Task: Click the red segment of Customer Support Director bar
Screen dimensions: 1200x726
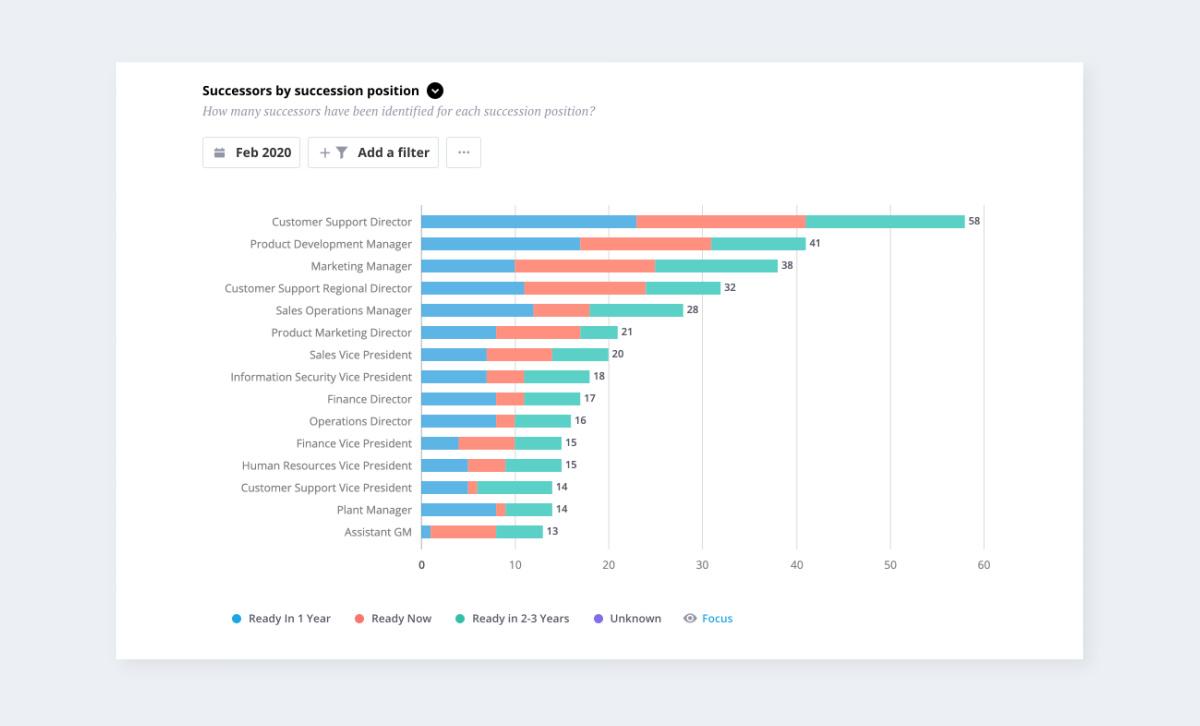Action: [721, 222]
